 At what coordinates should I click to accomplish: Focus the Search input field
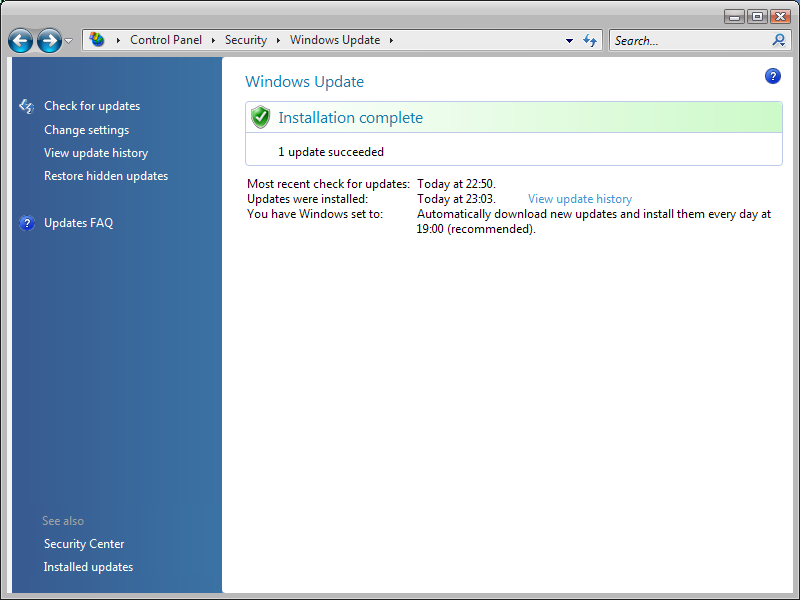tap(691, 40)
